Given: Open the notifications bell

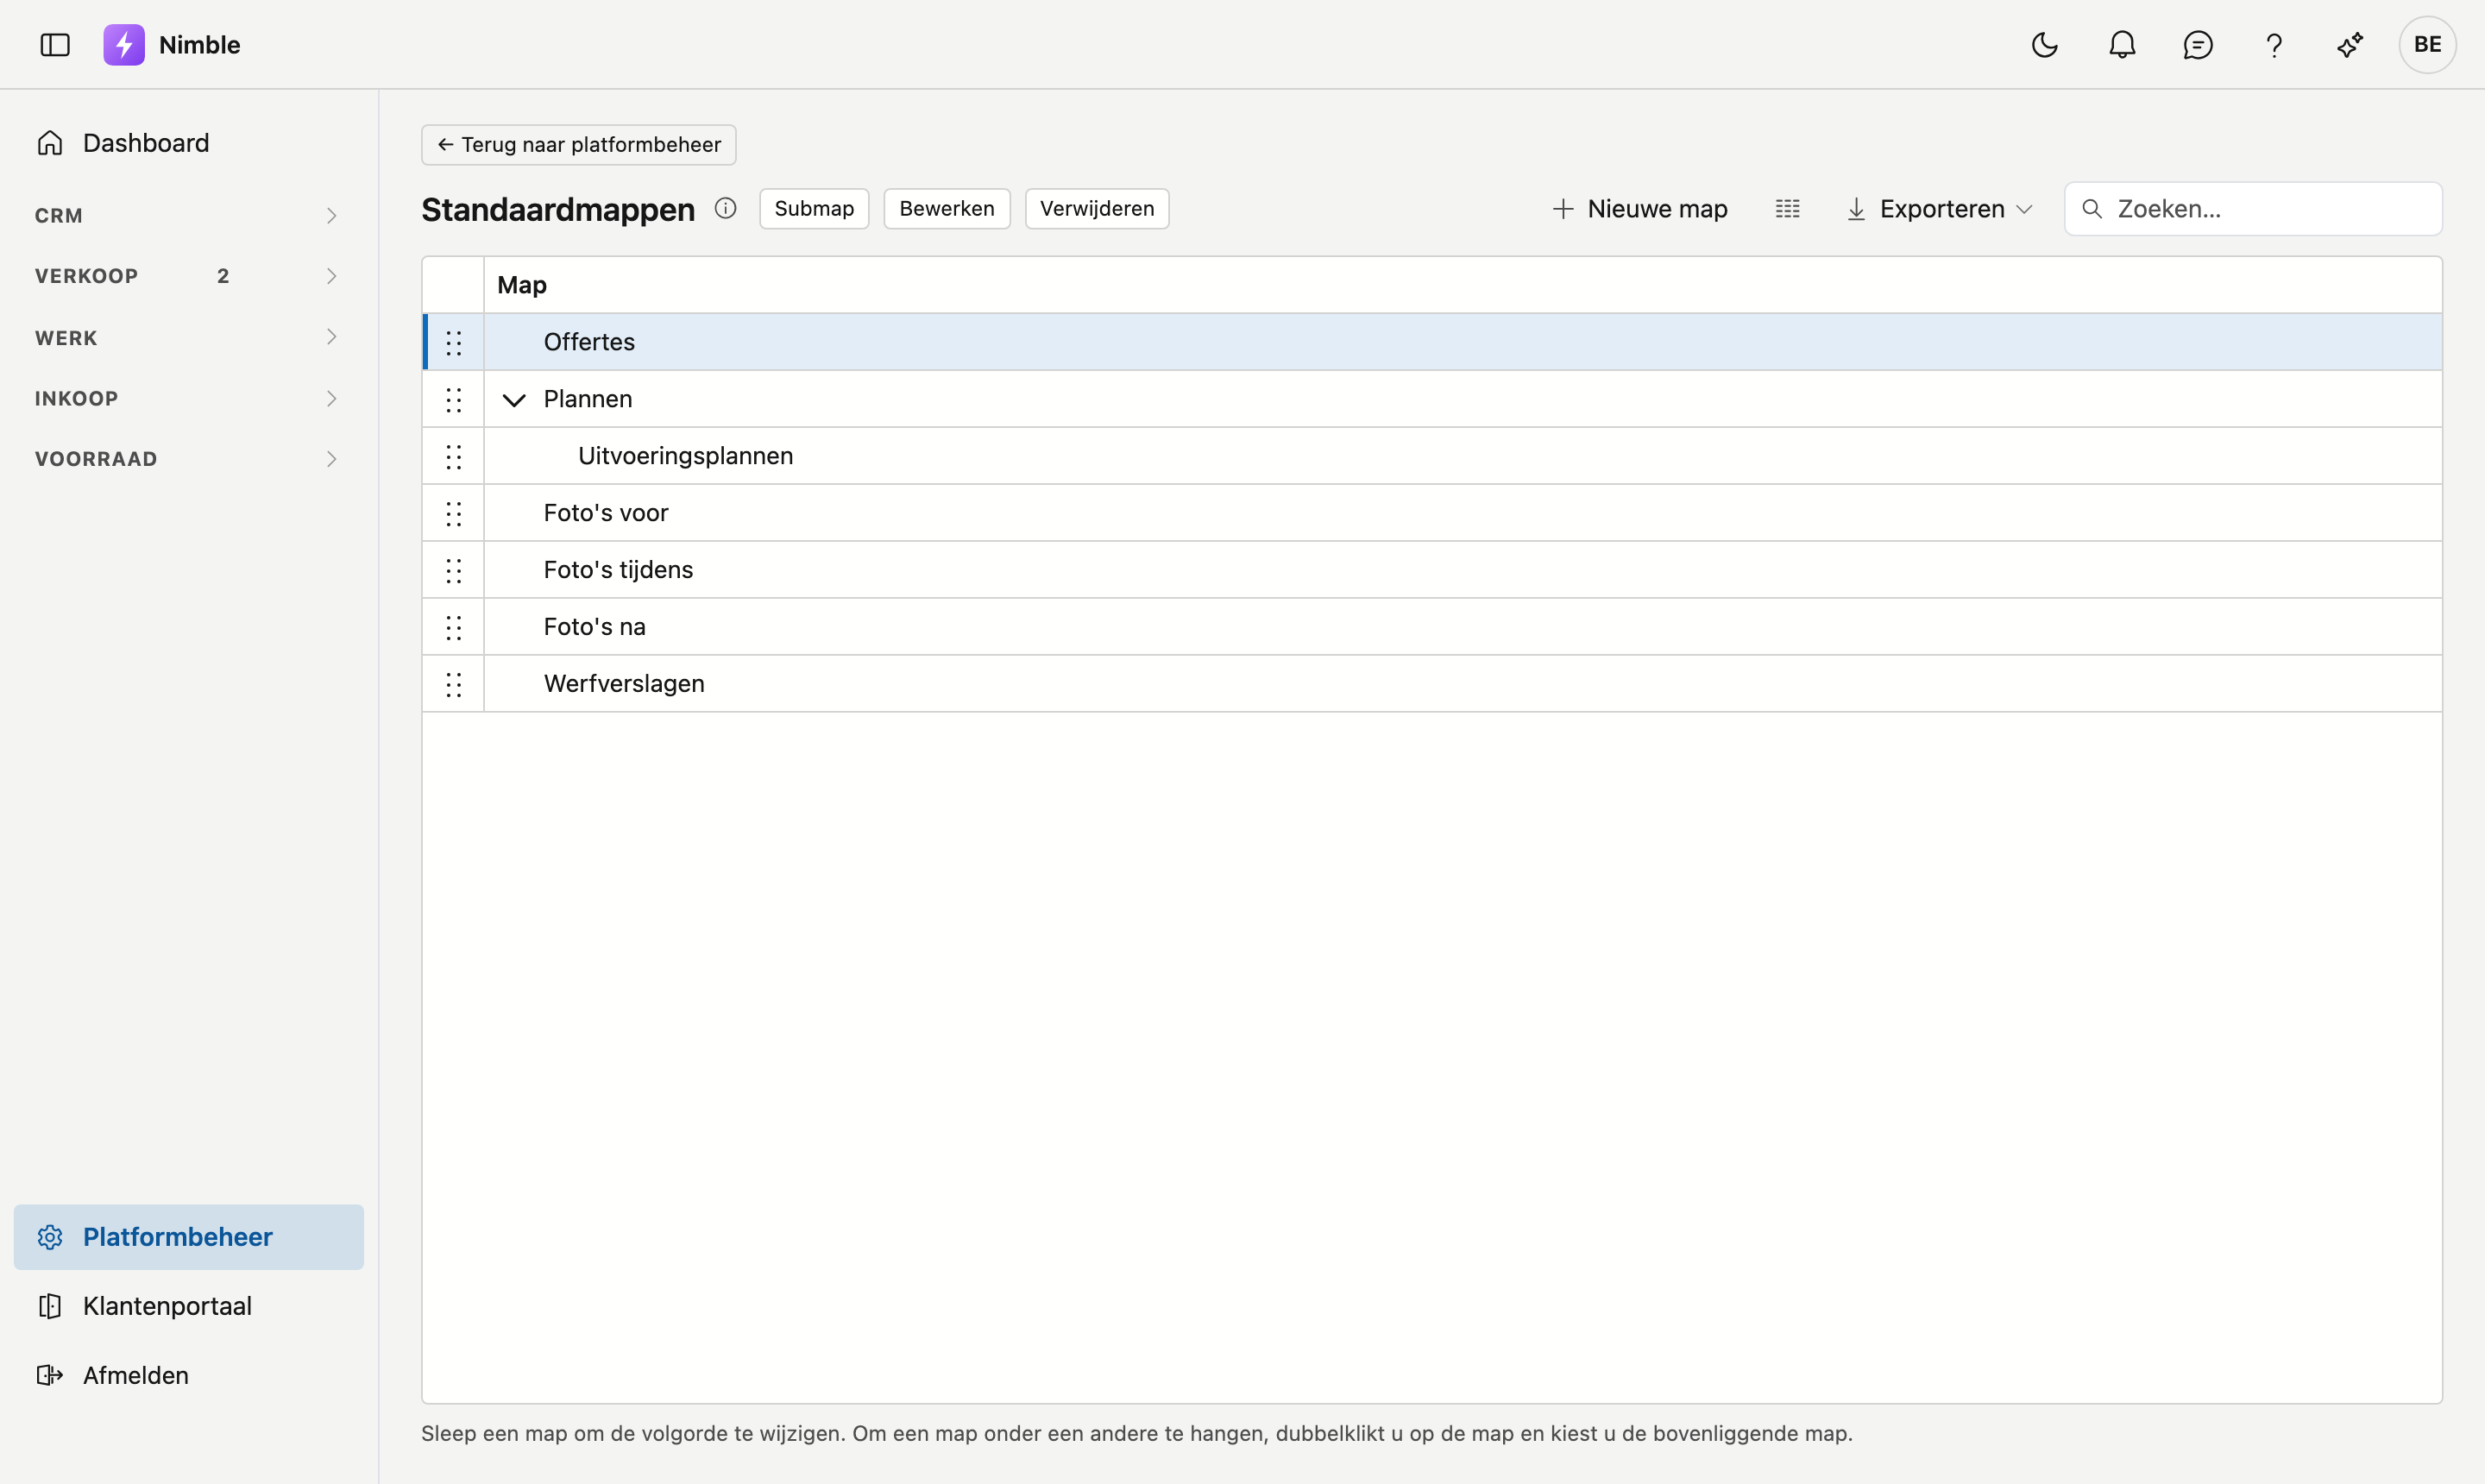Looking at the screenshot, I should point(2122,45).
